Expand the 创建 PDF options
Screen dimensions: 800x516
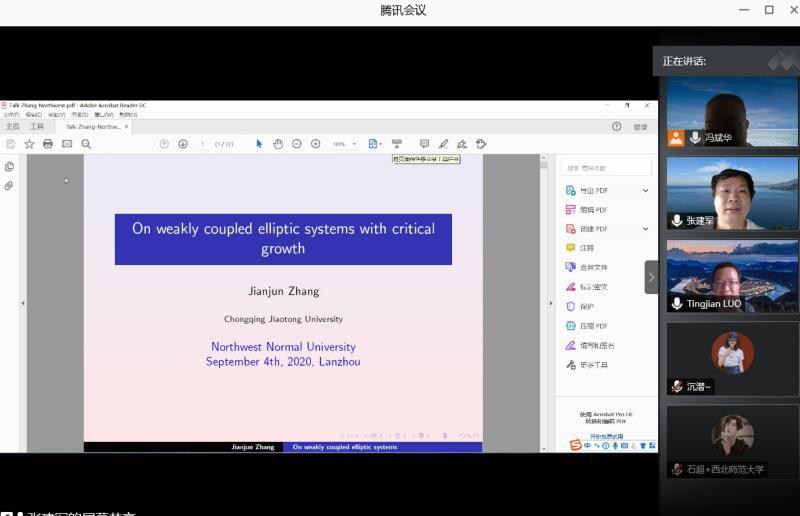[645, 229]
